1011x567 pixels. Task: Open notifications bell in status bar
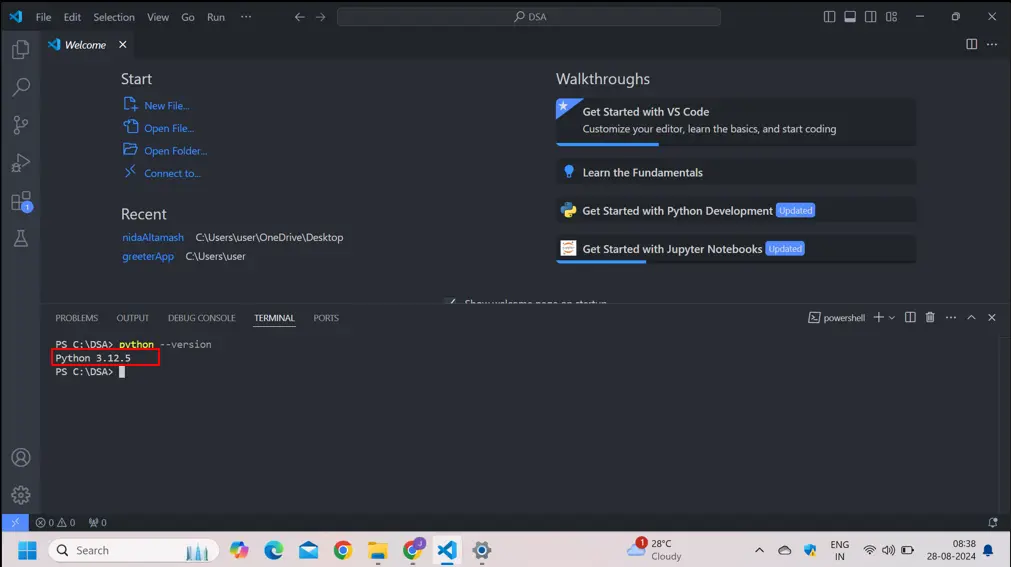[993, 522]
